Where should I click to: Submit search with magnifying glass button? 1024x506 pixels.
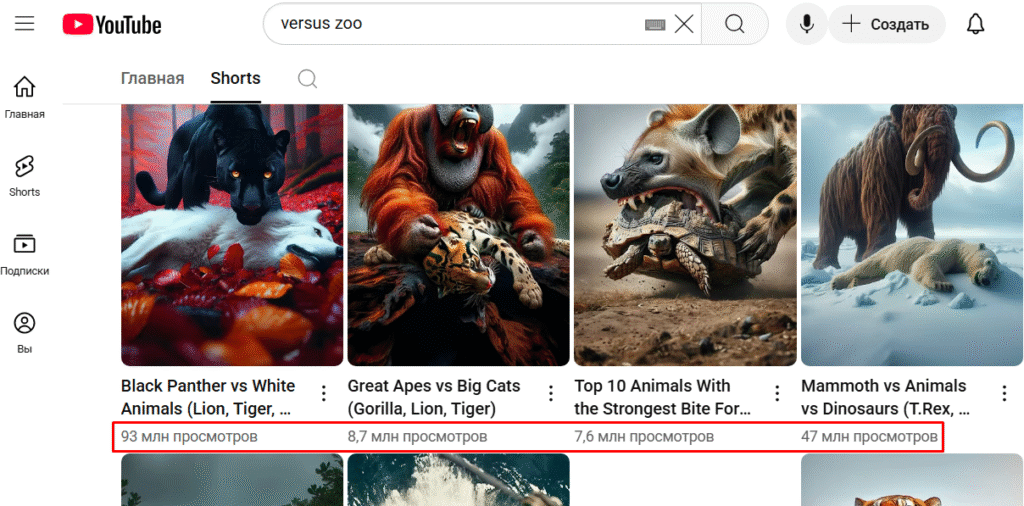point(735,24)
